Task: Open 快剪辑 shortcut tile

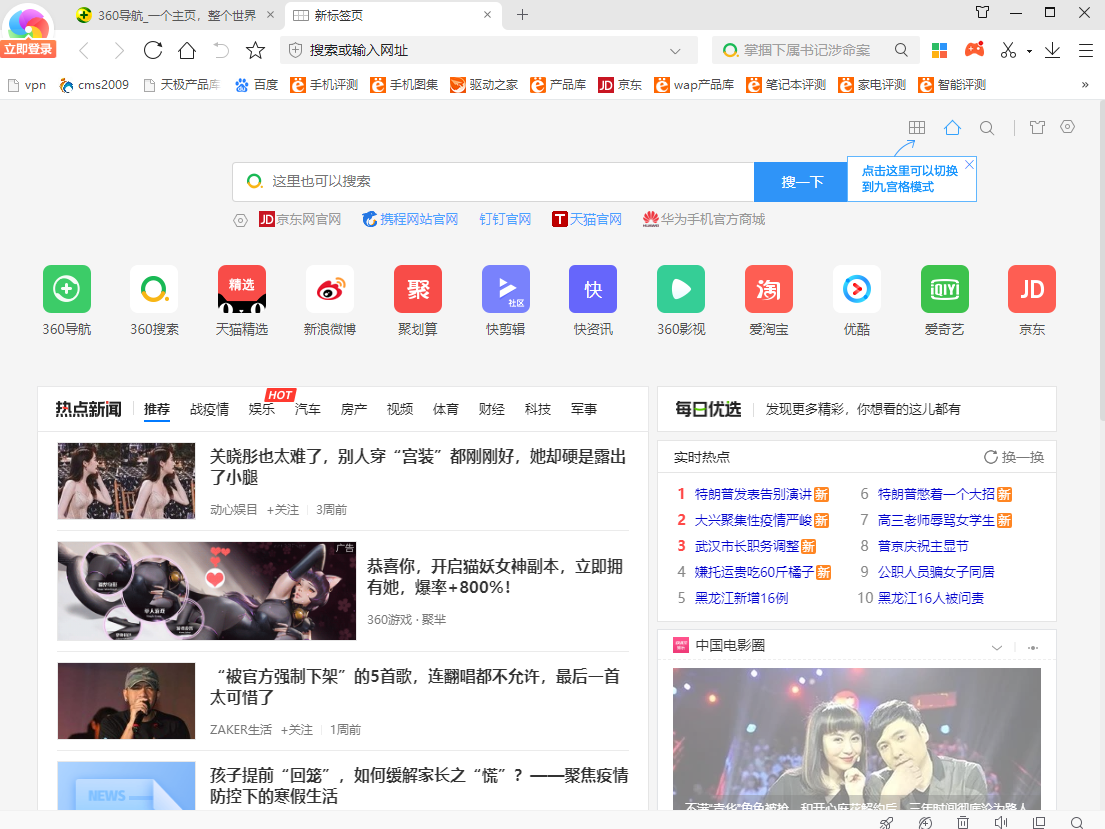Action: point(505,300)
